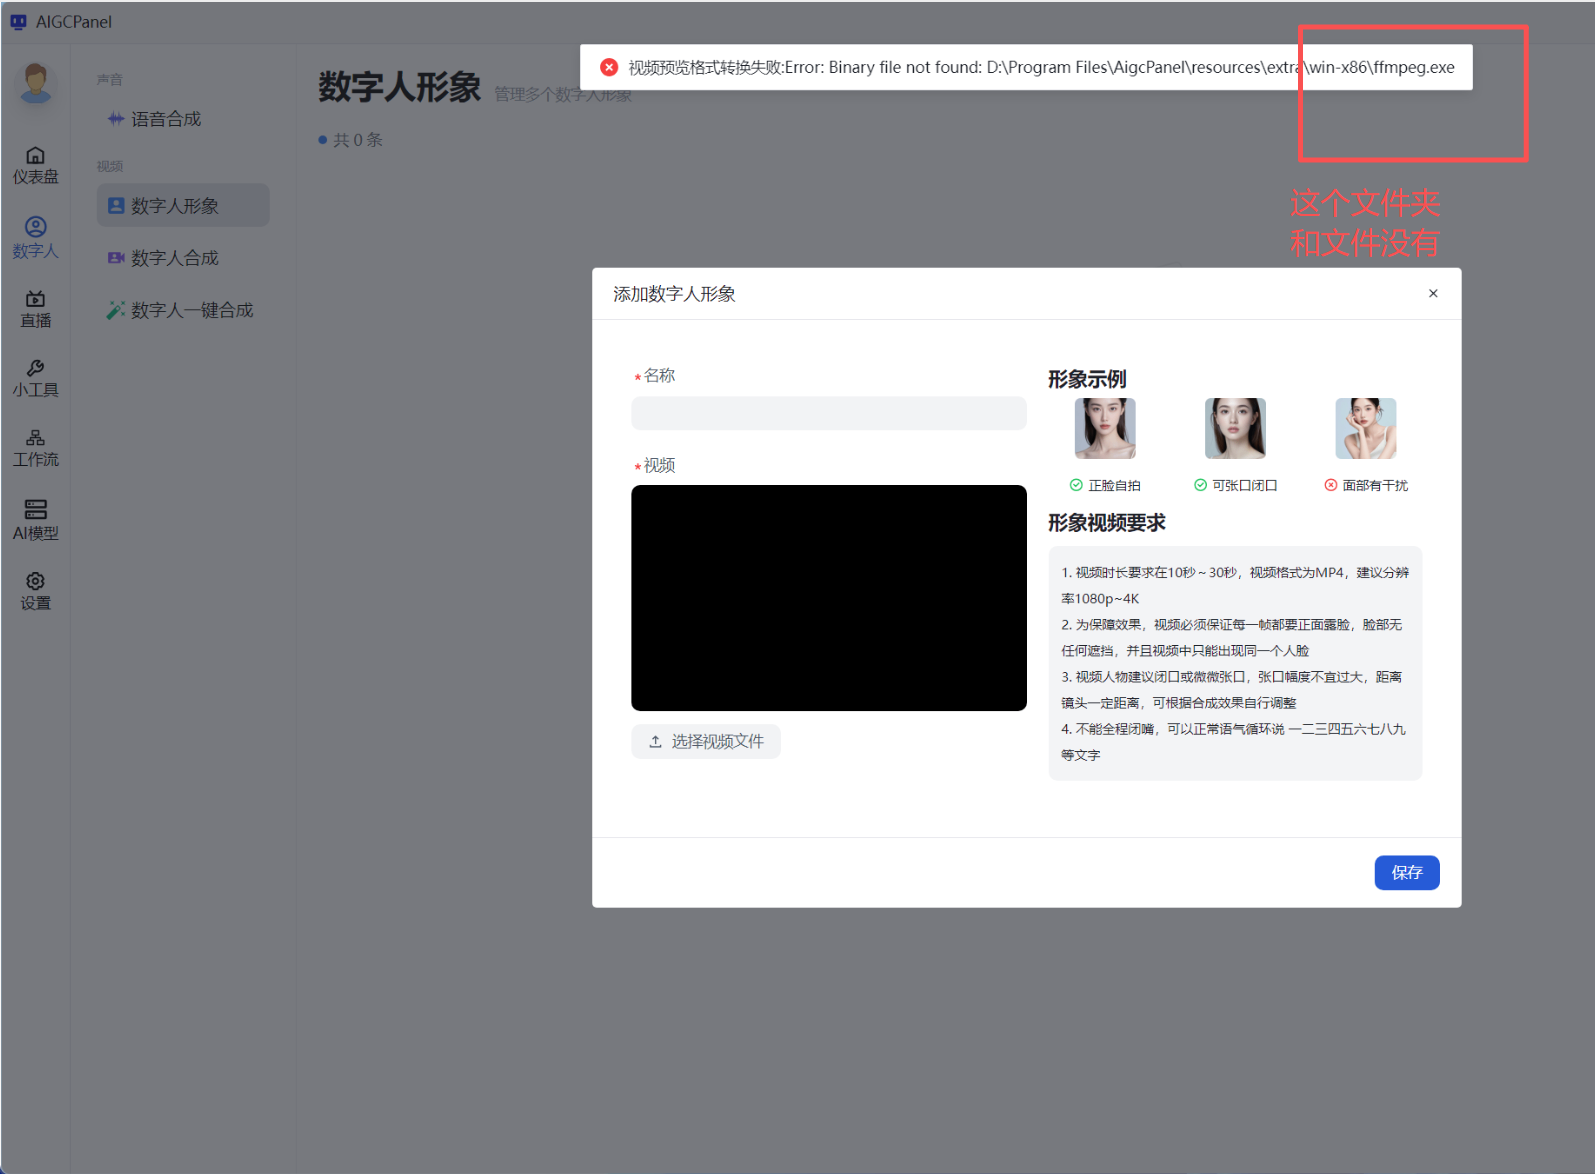
Task: Go to 语音合成 menu item
Action: coord(183,119)
